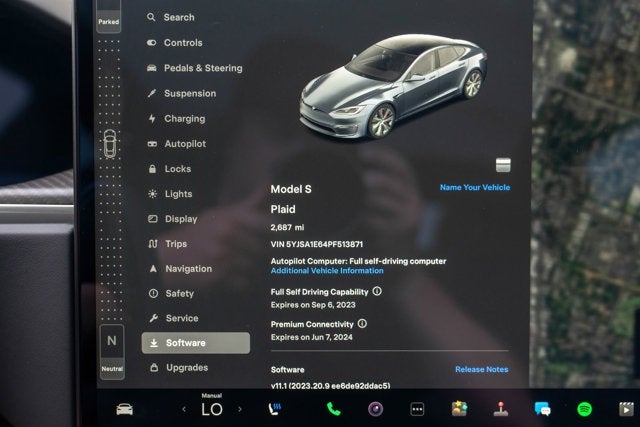Viewport: 640px width, 427px height.
Task: Tap 'Expires on Jun 7, 2024' text
Action: coord(311,337)
